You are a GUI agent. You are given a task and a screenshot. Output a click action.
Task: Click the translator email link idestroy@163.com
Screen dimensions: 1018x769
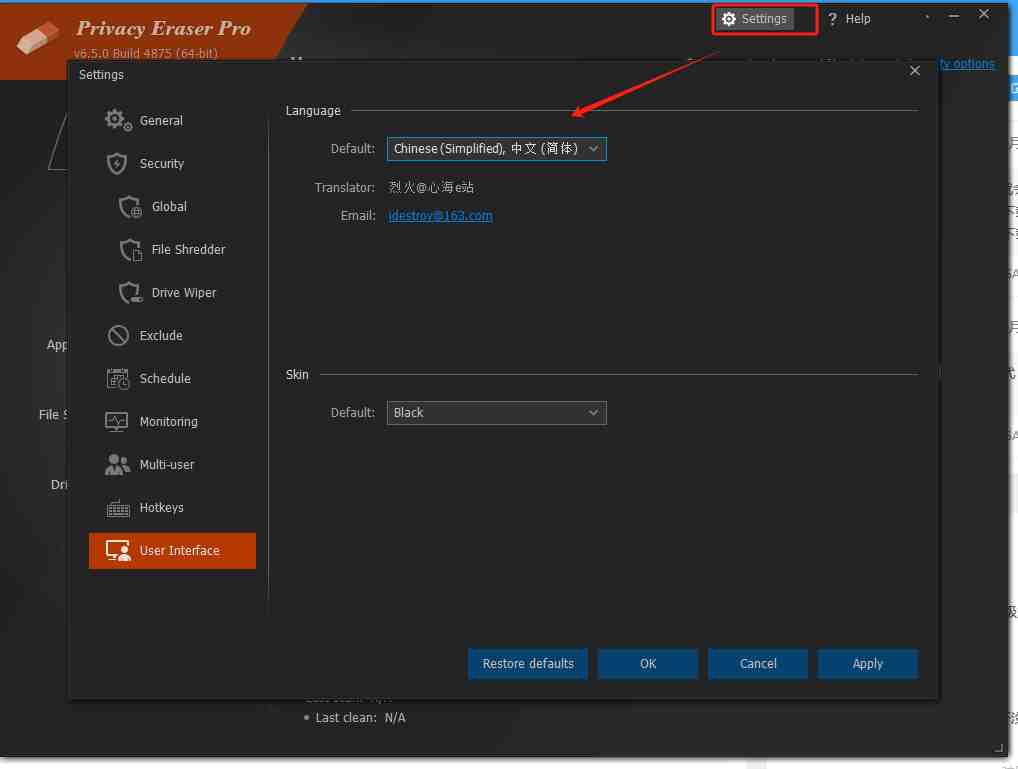tap(440, 215)
